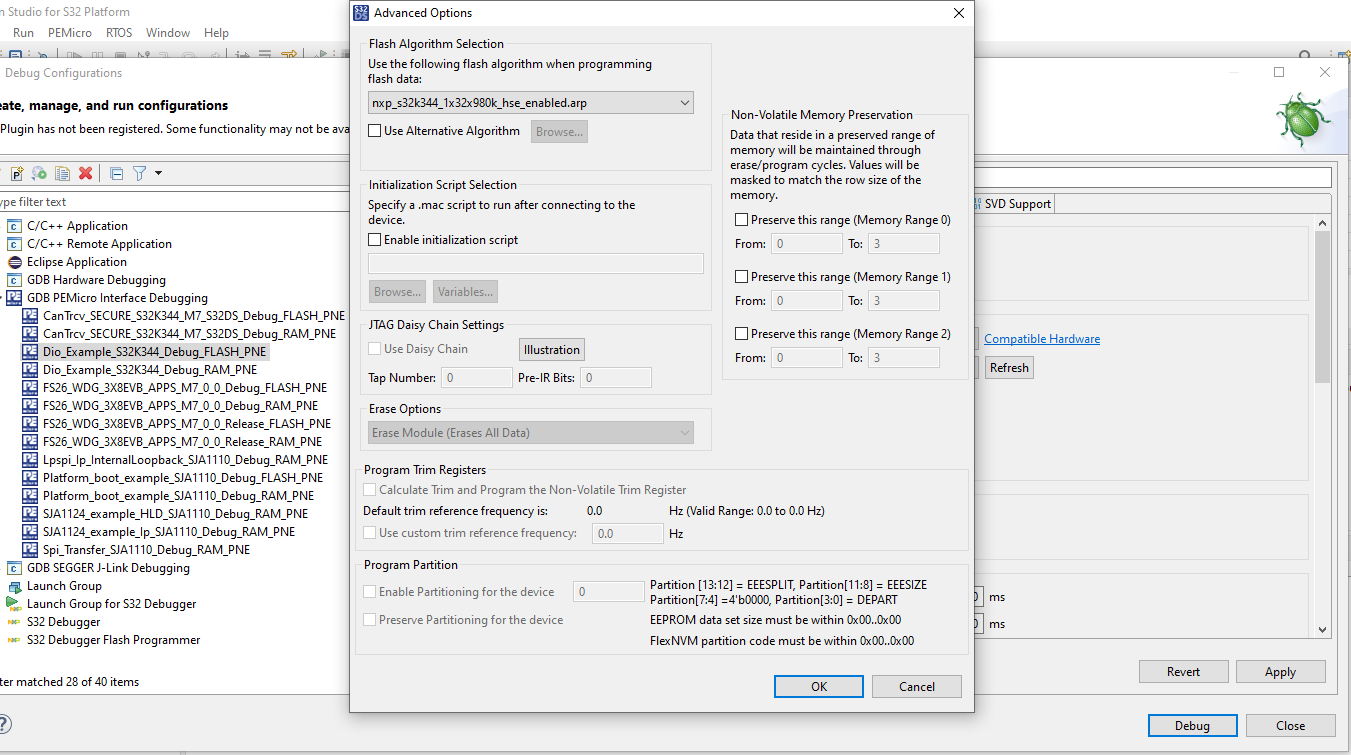The image size is (1351, 755).
Task: Enable Preserve this range for Memory Range 0
Action: click(x=741, y=219)
